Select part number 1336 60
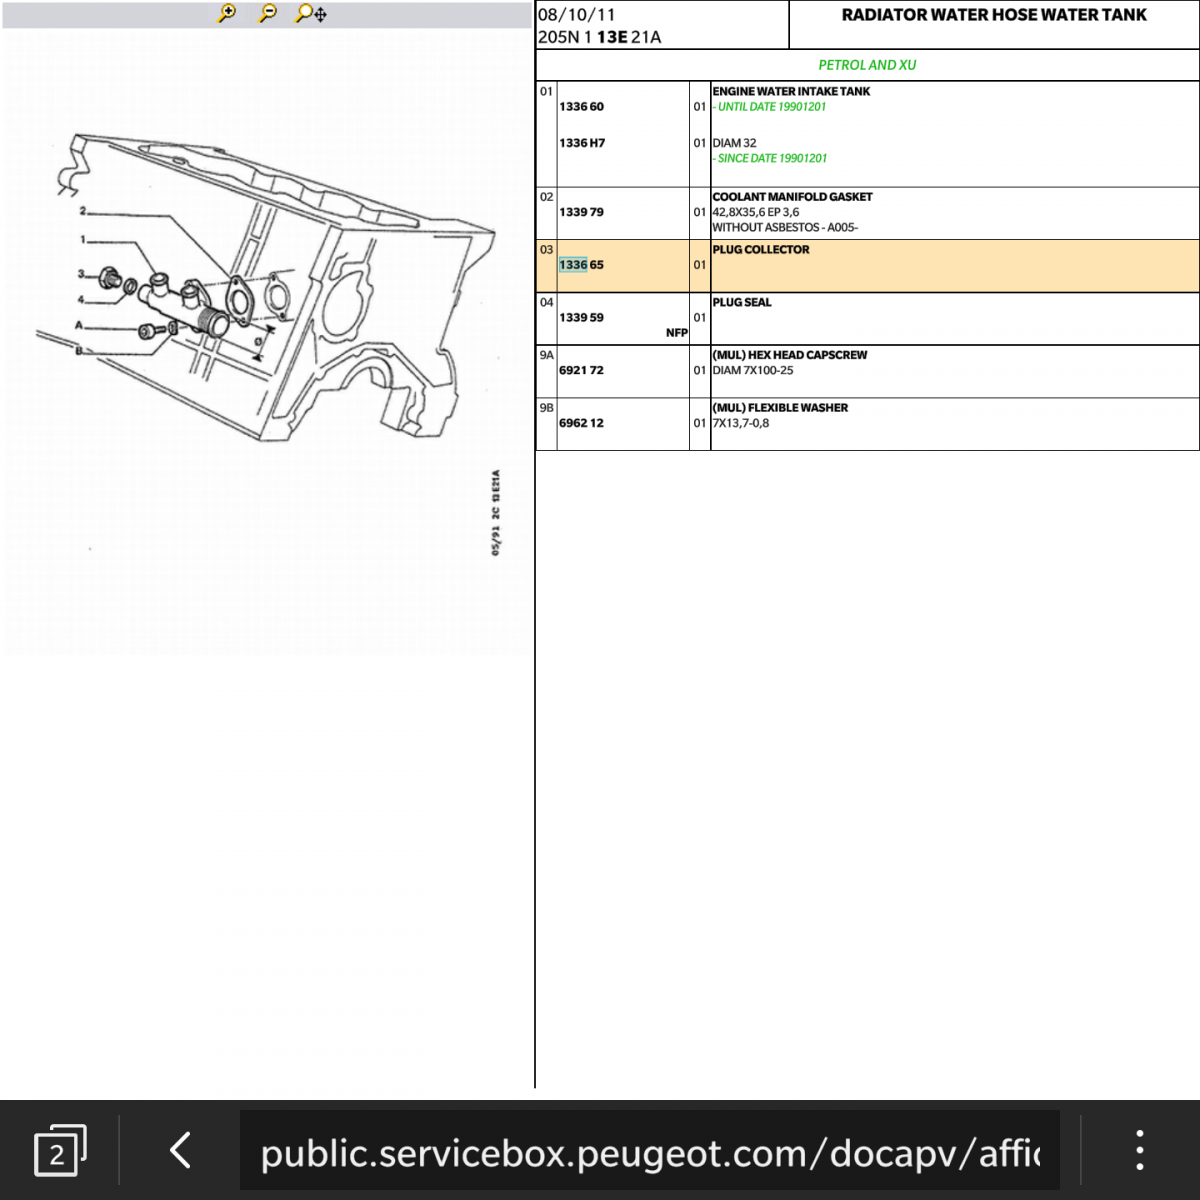Viewport: 1200px width, 1200px height. 581,107
